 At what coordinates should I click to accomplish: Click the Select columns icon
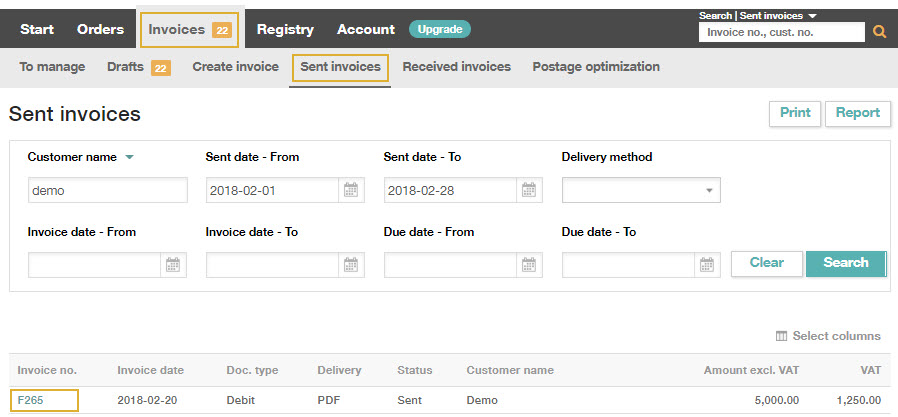pos(781,336)
